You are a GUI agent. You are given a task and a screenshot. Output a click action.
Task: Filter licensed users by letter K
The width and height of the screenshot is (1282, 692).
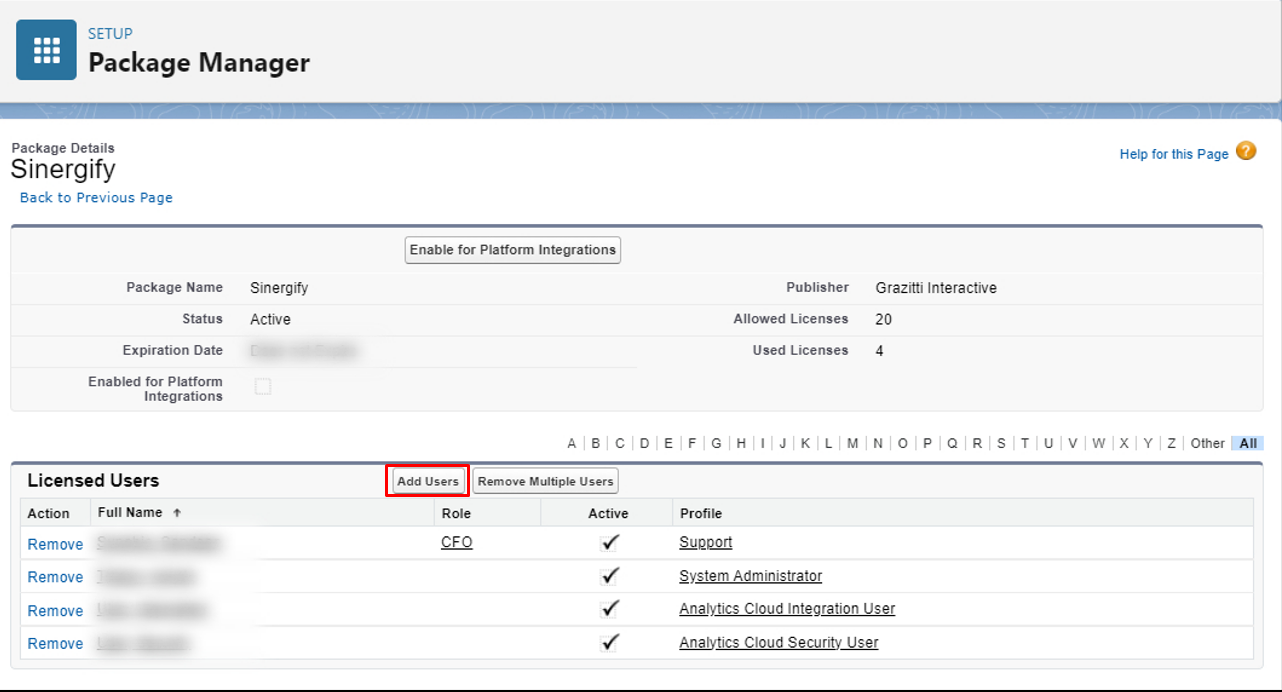pos(805,443)
